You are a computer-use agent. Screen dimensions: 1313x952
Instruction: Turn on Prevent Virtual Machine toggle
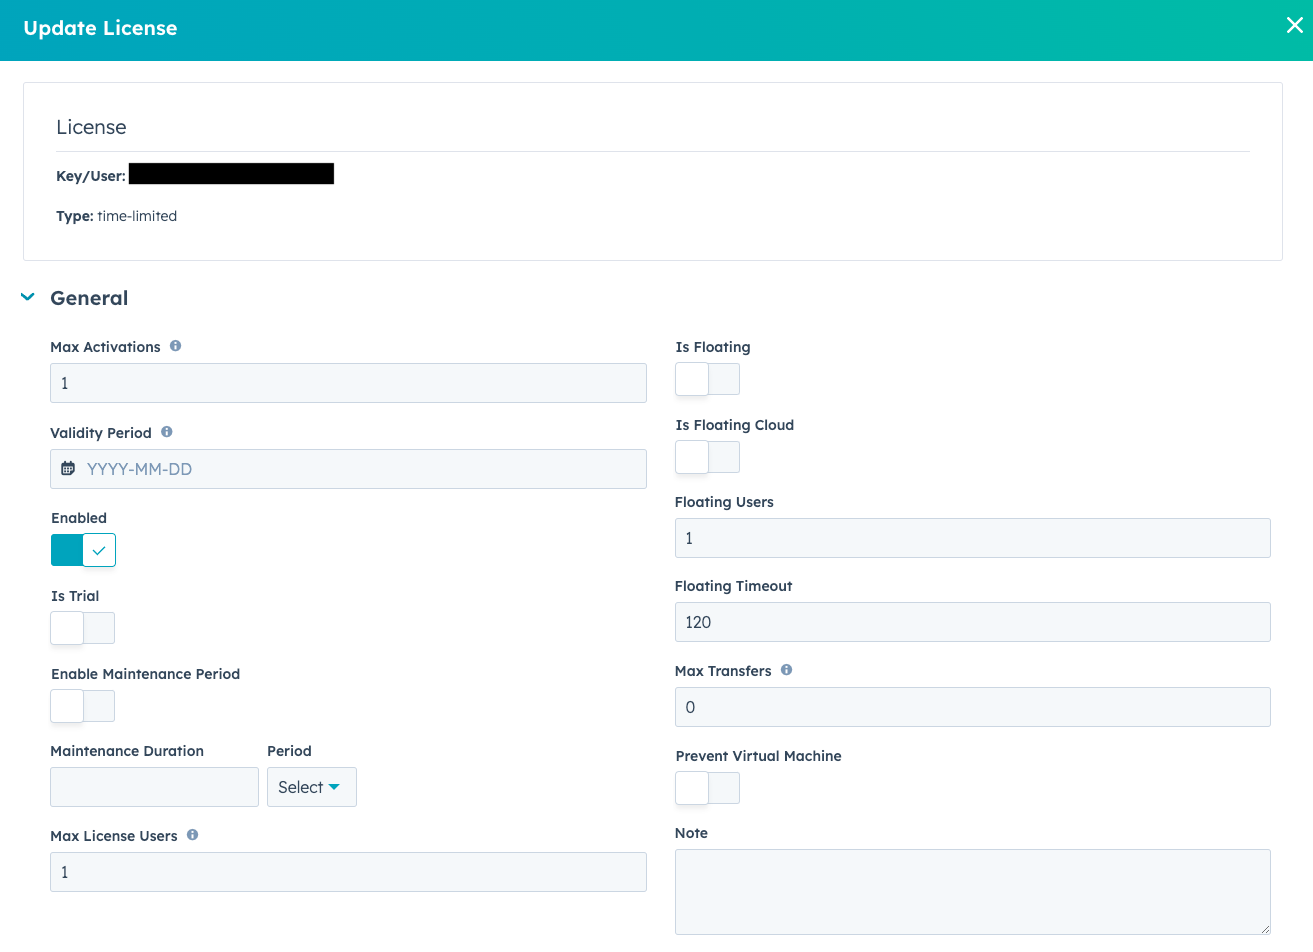click(707, 788)
